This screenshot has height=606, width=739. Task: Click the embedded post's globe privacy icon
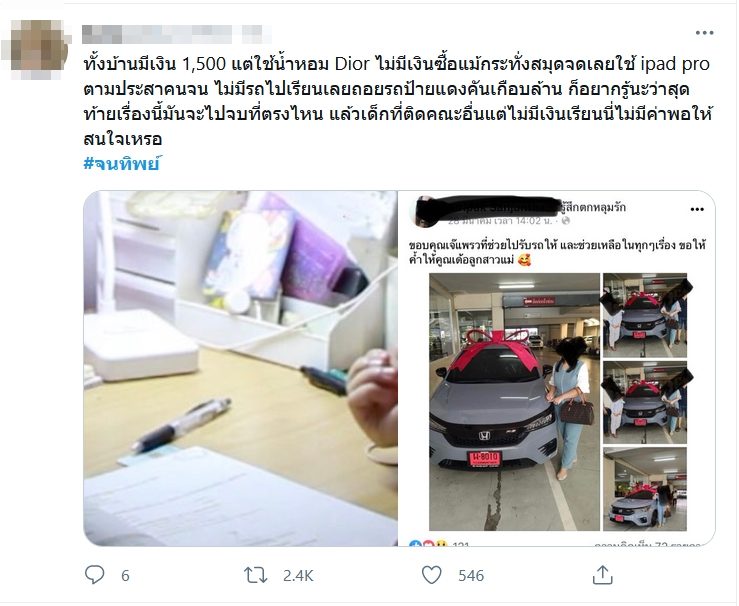(x=566, y=221)
